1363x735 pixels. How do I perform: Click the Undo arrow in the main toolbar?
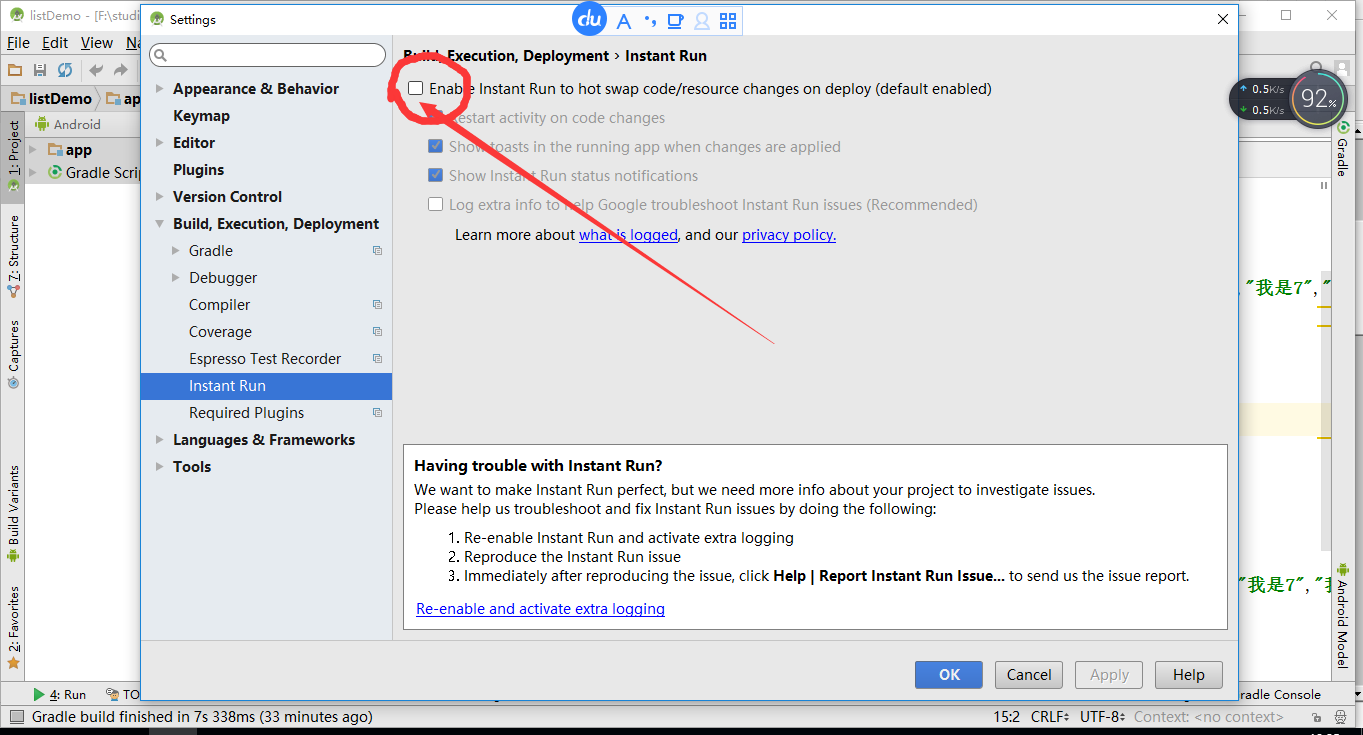click(x=96, y=70)
